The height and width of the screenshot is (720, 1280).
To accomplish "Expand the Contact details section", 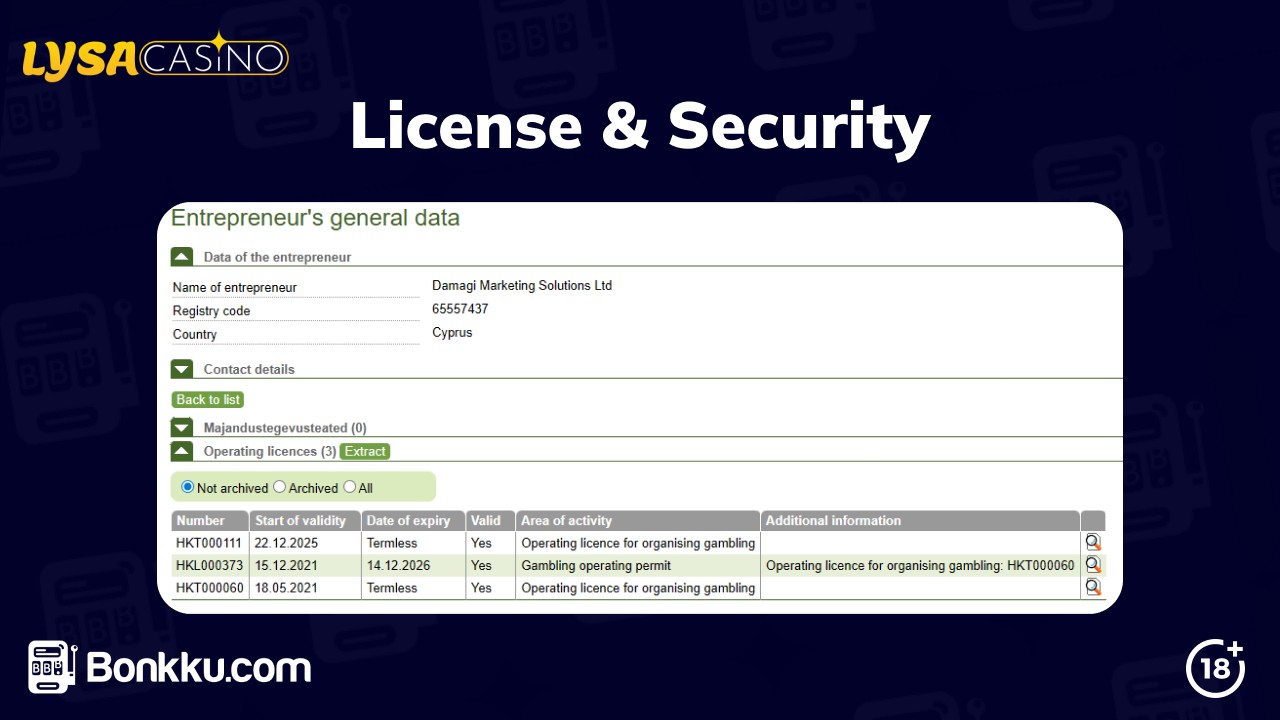I will (x=182, y=369).
